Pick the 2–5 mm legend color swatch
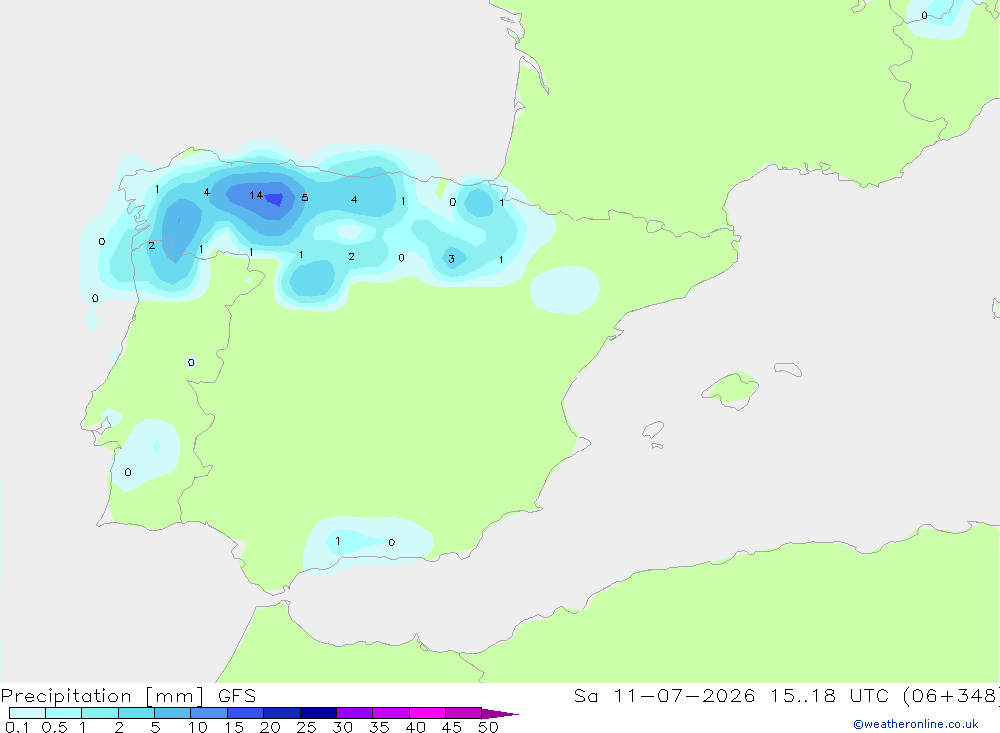The height and width of the screenshot is (733, 1000). [x=136, y=713]
